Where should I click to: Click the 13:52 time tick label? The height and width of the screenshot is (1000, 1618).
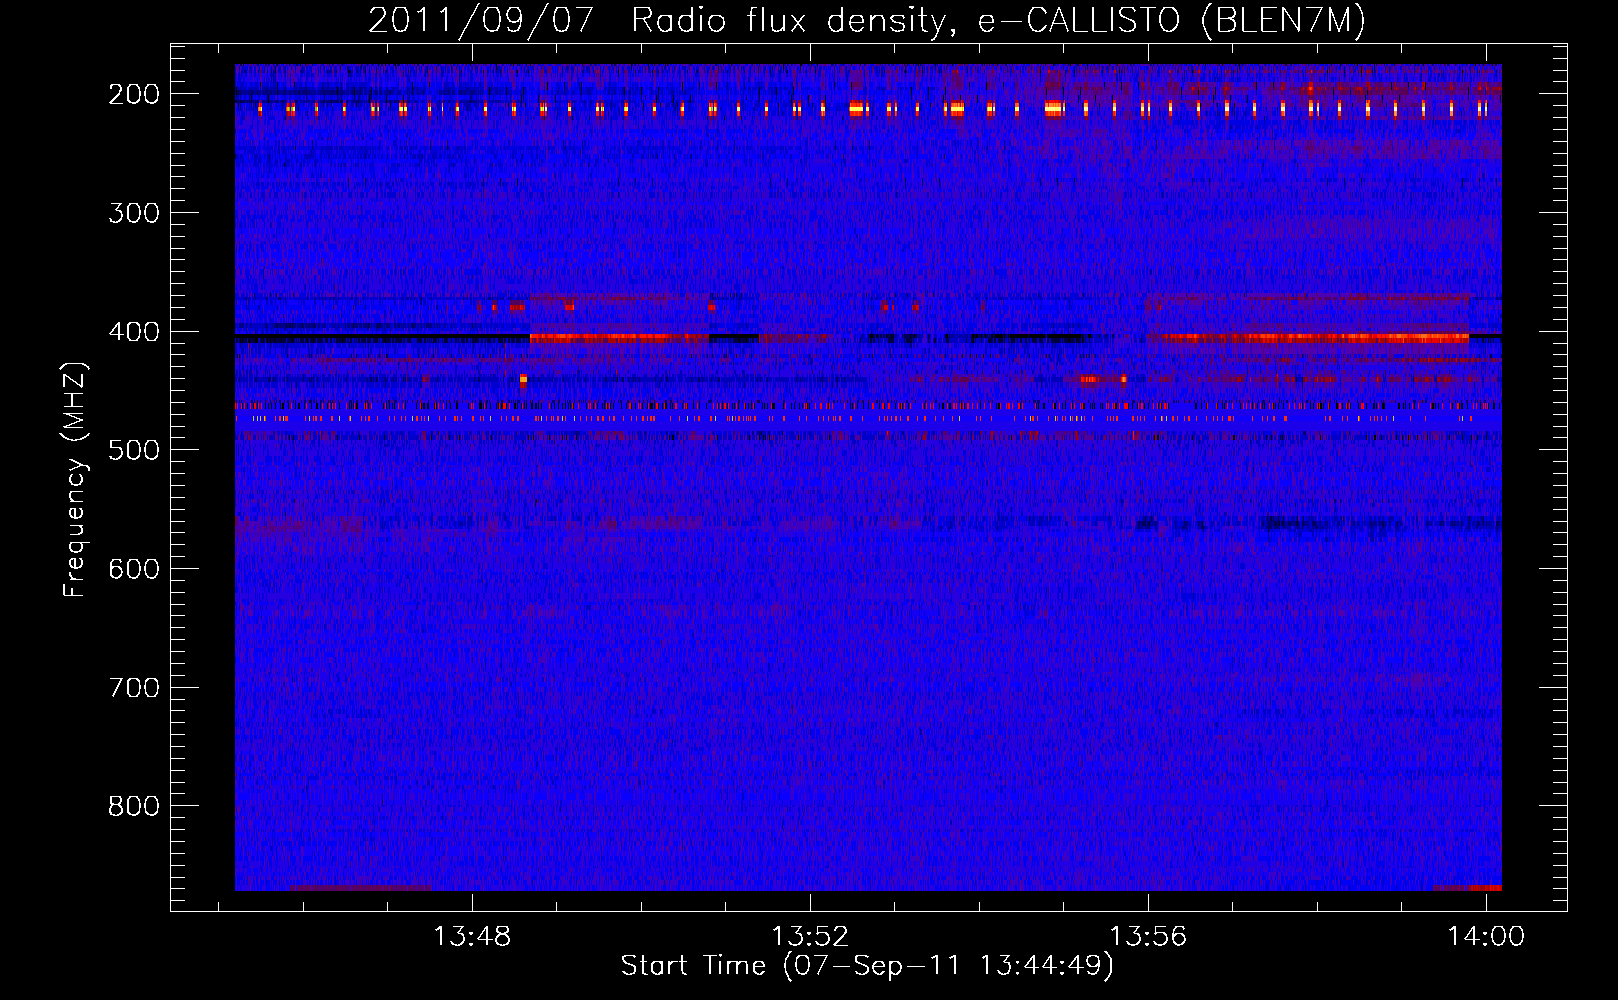click(810, 936)
